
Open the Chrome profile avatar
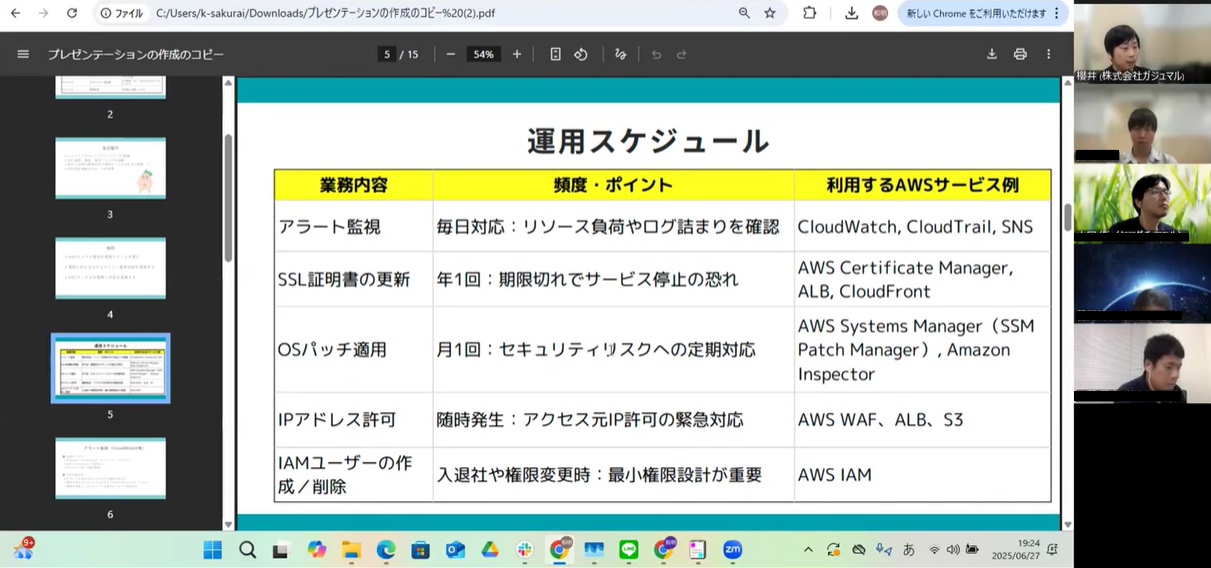[x=880, y=13]
